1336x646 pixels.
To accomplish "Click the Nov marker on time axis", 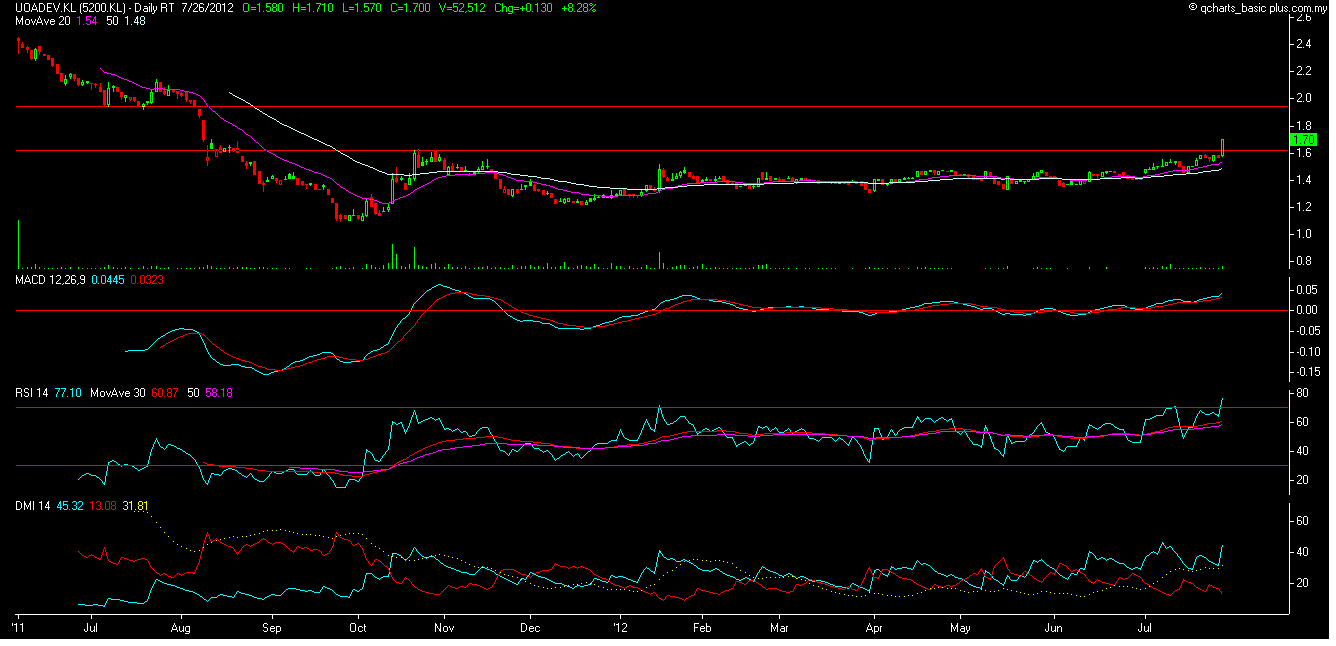I will tap(444, 628).
